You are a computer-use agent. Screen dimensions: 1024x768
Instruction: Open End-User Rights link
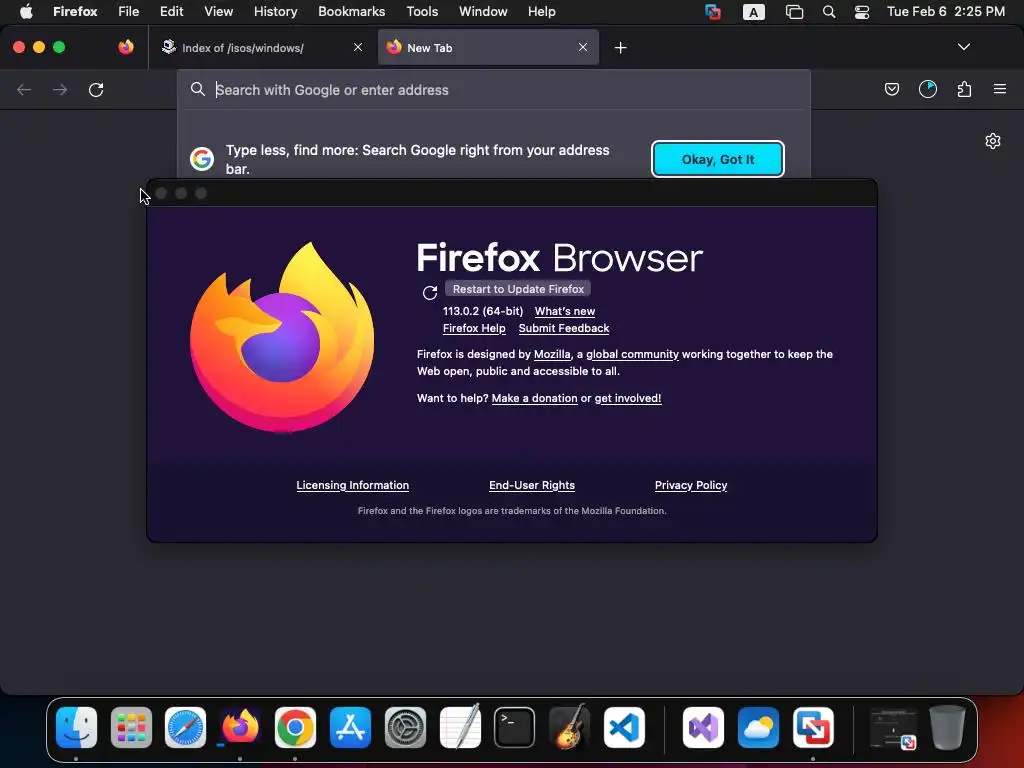coord(532,485)
